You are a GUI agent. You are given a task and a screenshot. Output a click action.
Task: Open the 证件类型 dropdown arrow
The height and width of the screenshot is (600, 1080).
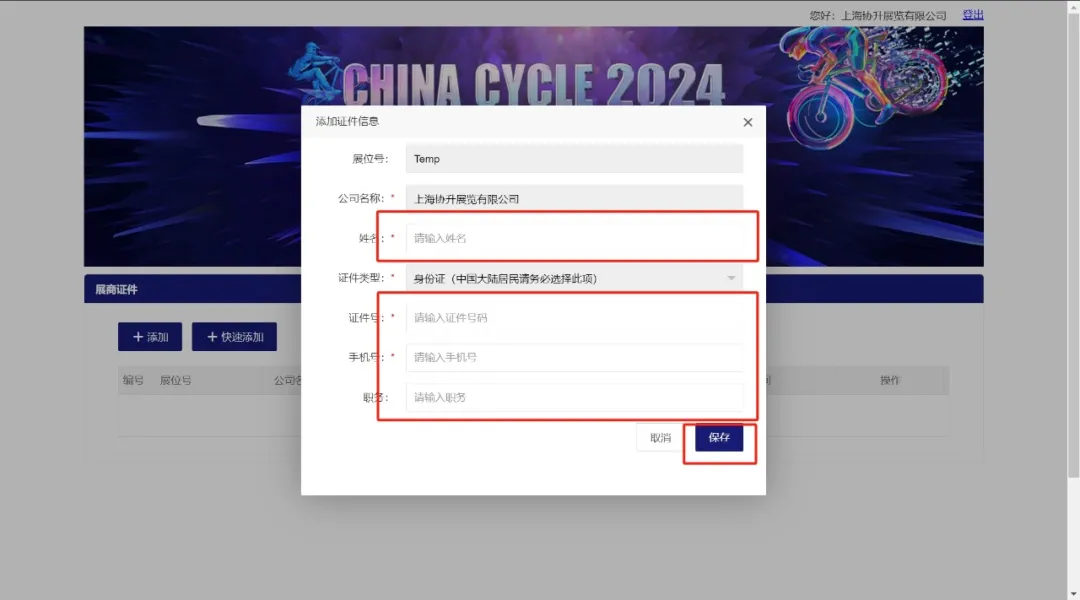point(731,278)
